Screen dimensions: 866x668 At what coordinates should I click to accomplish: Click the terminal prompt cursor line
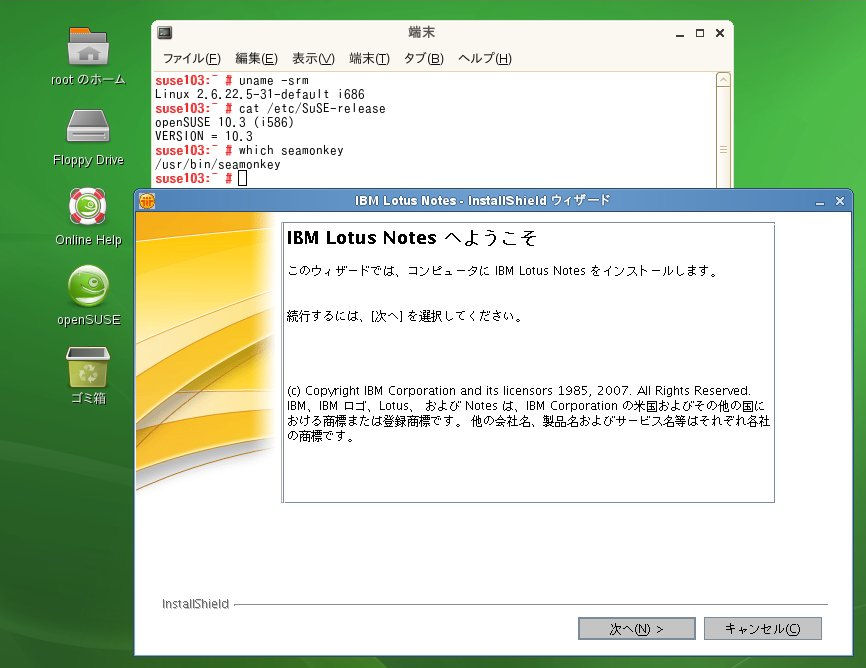coord(201,178)
